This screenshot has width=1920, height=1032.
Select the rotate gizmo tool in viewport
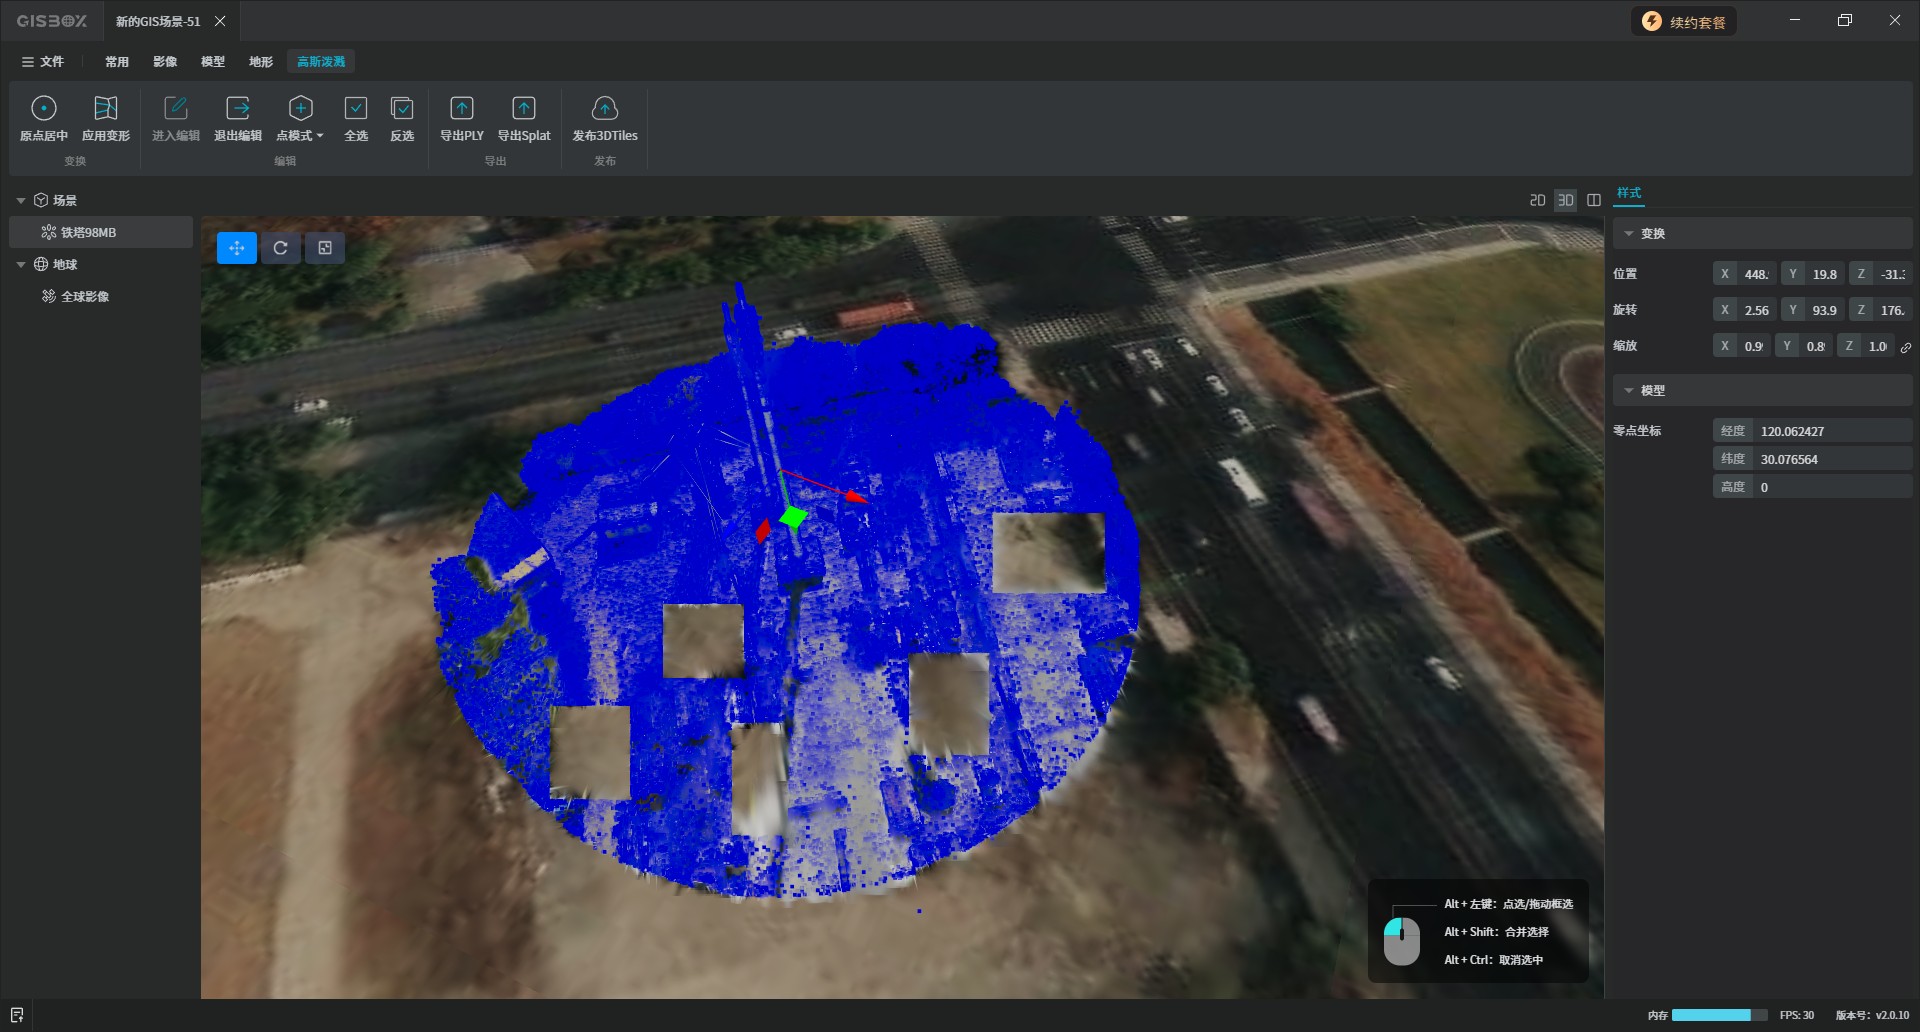[281, 248]
